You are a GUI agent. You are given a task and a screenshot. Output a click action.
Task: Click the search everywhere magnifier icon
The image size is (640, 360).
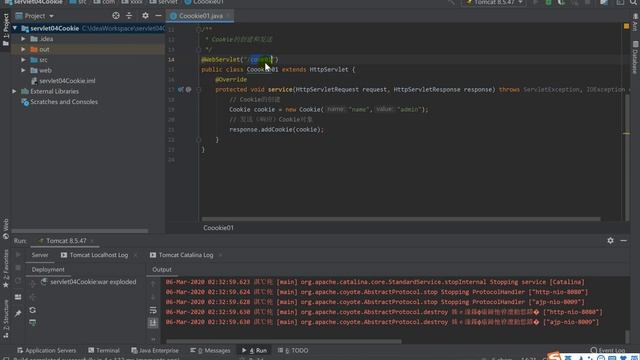tap(633, 2)
